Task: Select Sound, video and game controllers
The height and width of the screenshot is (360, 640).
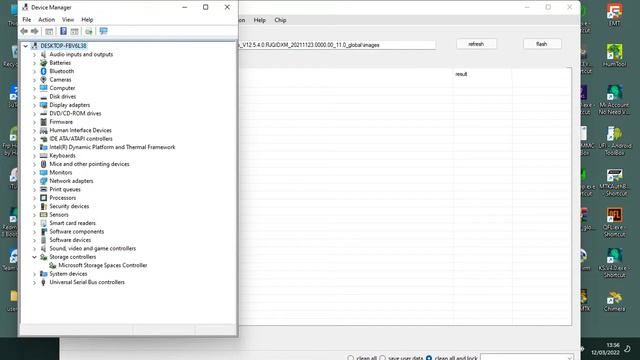Action: click(93, 248)
